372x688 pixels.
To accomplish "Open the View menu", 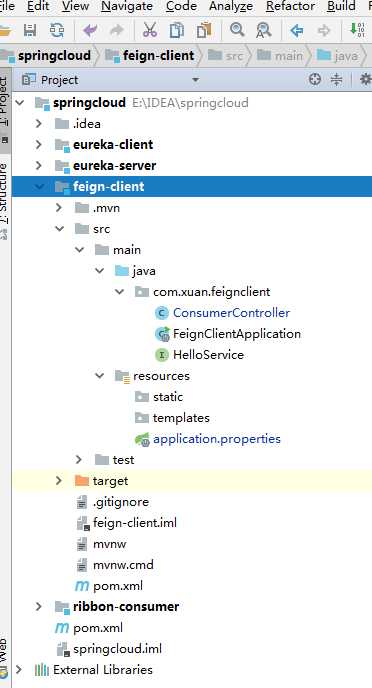I will click(75, 6).
